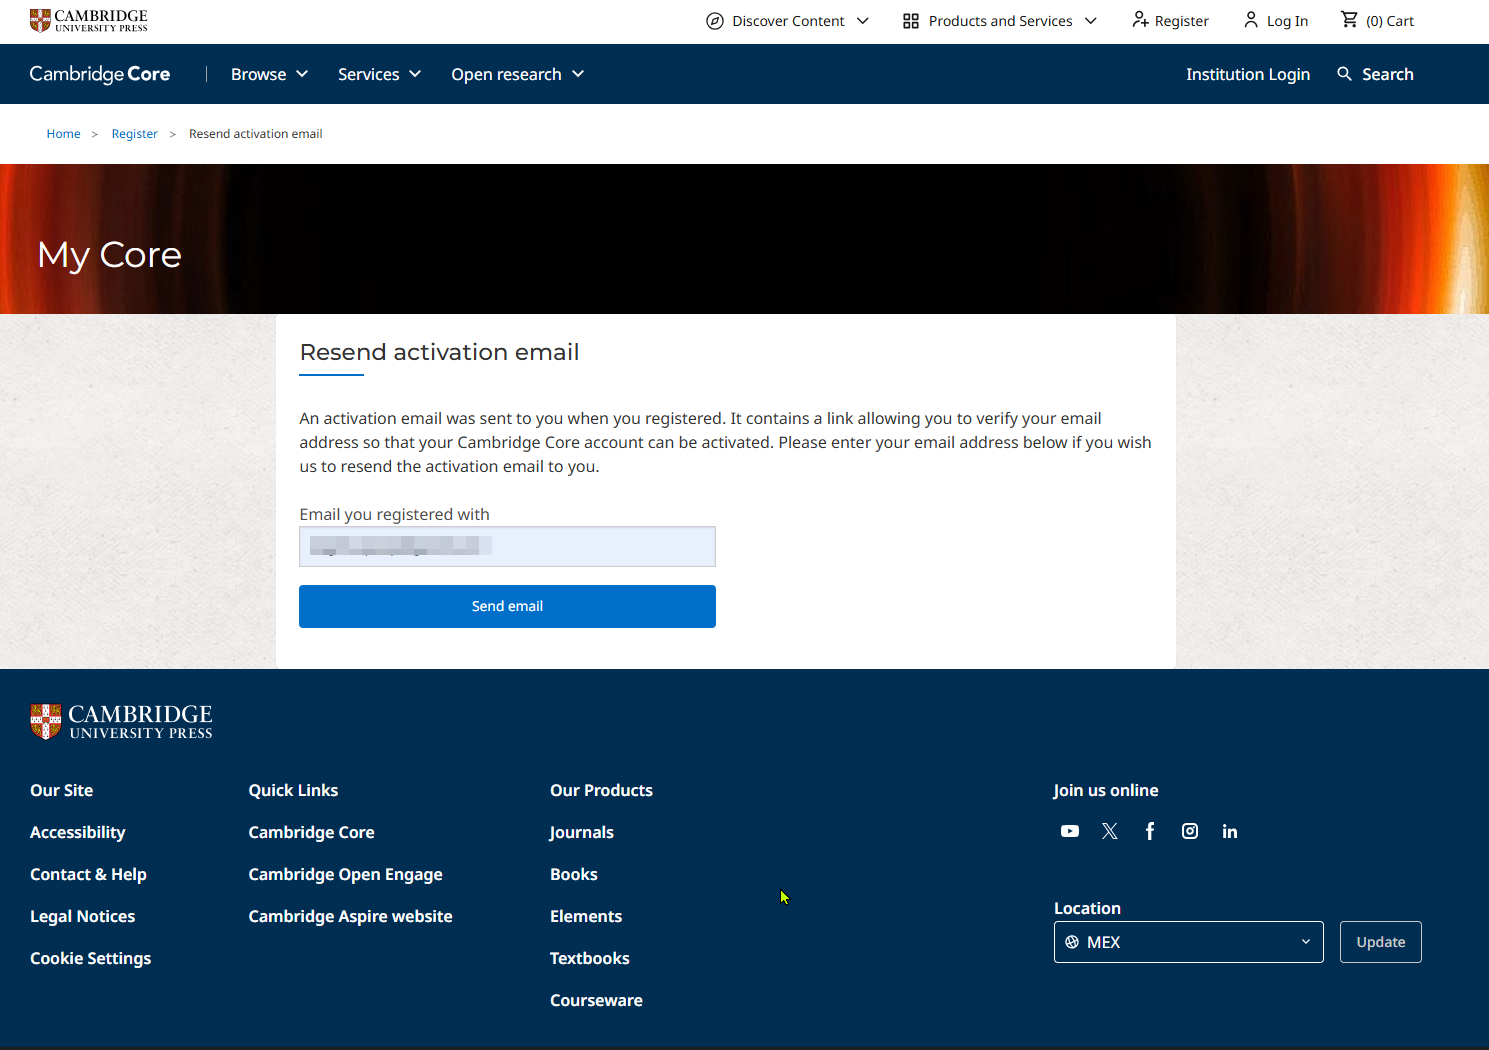Open the Facebook social icon
The height and width of the screenshot is (1050, 1489).
click(x=1150, y=831)
